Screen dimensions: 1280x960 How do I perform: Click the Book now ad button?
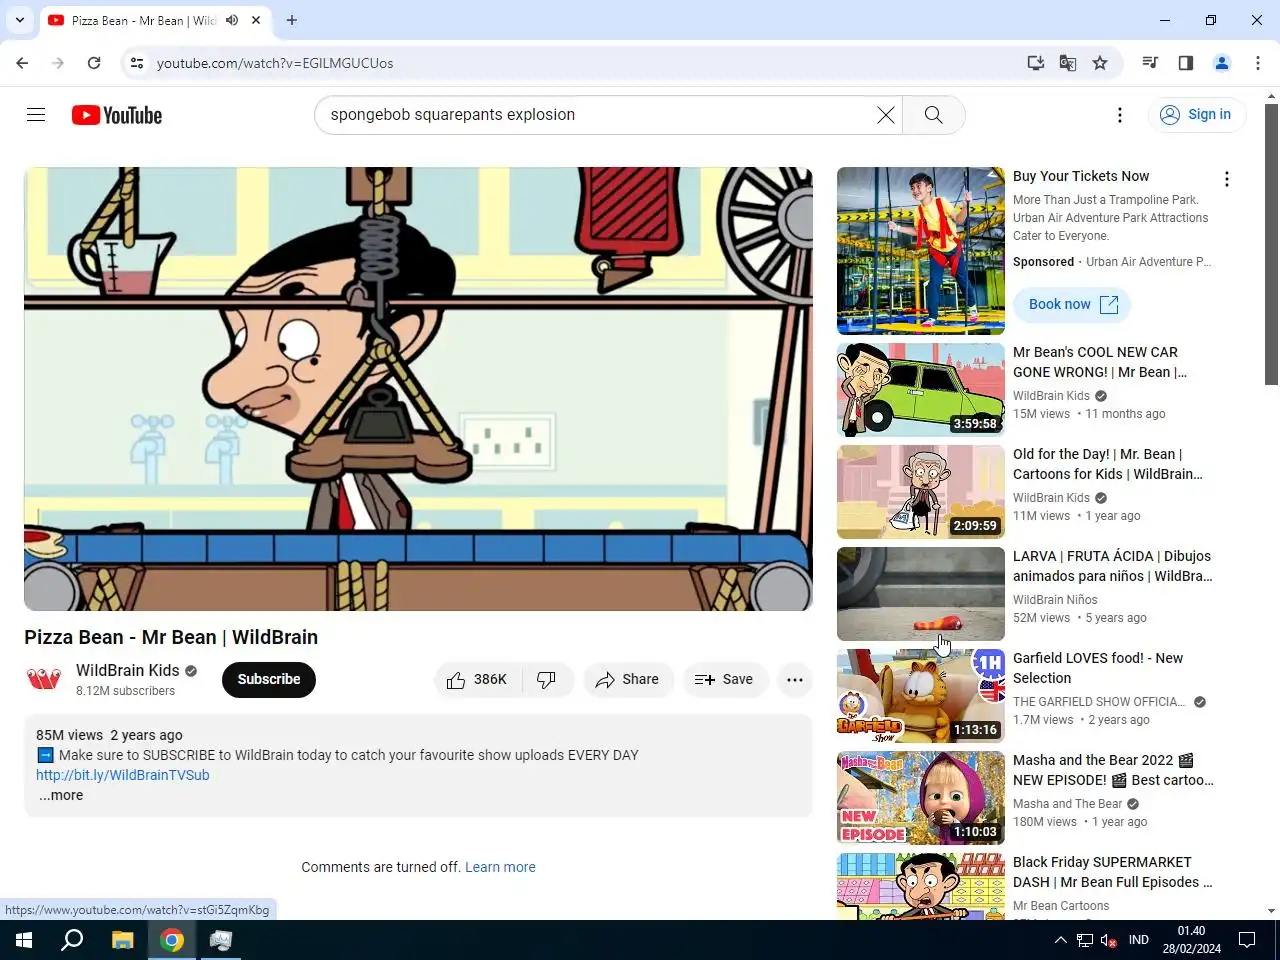1072,305
